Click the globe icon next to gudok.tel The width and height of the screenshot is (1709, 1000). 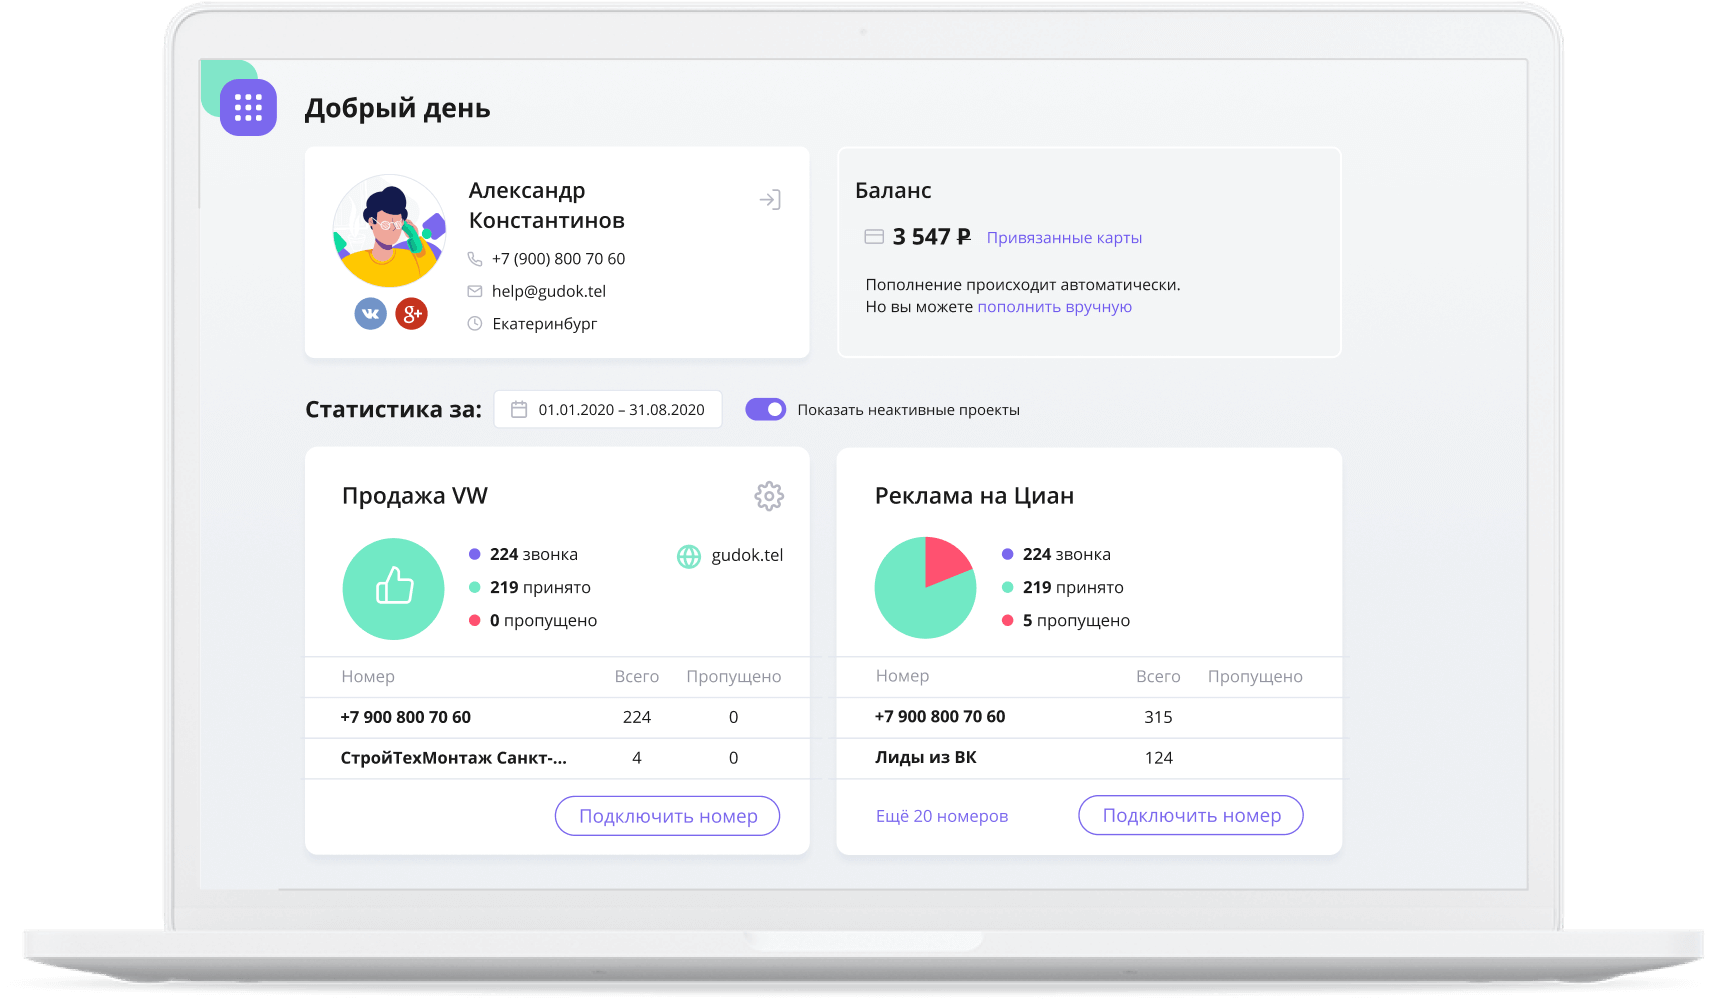pyautogui.click(x=688, y=556)
